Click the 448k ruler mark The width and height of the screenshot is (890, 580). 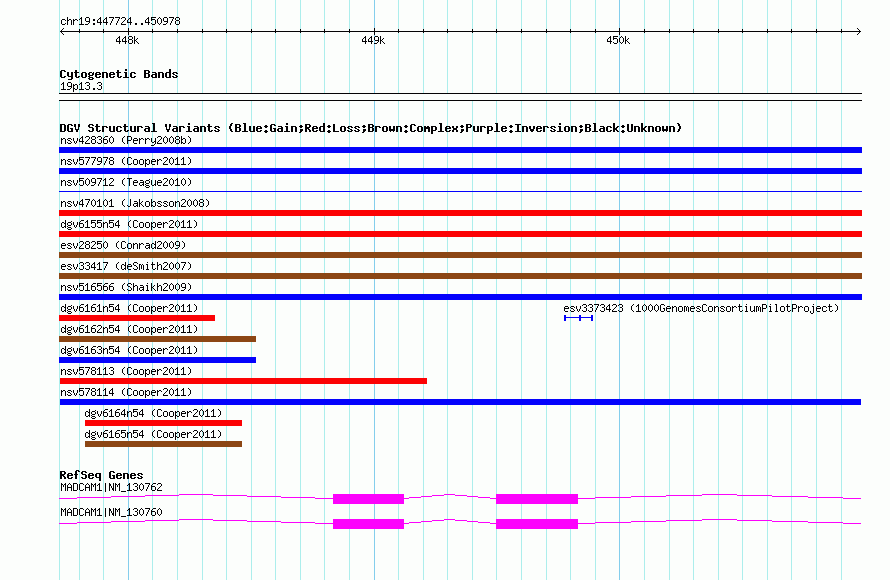pos(127,40)
